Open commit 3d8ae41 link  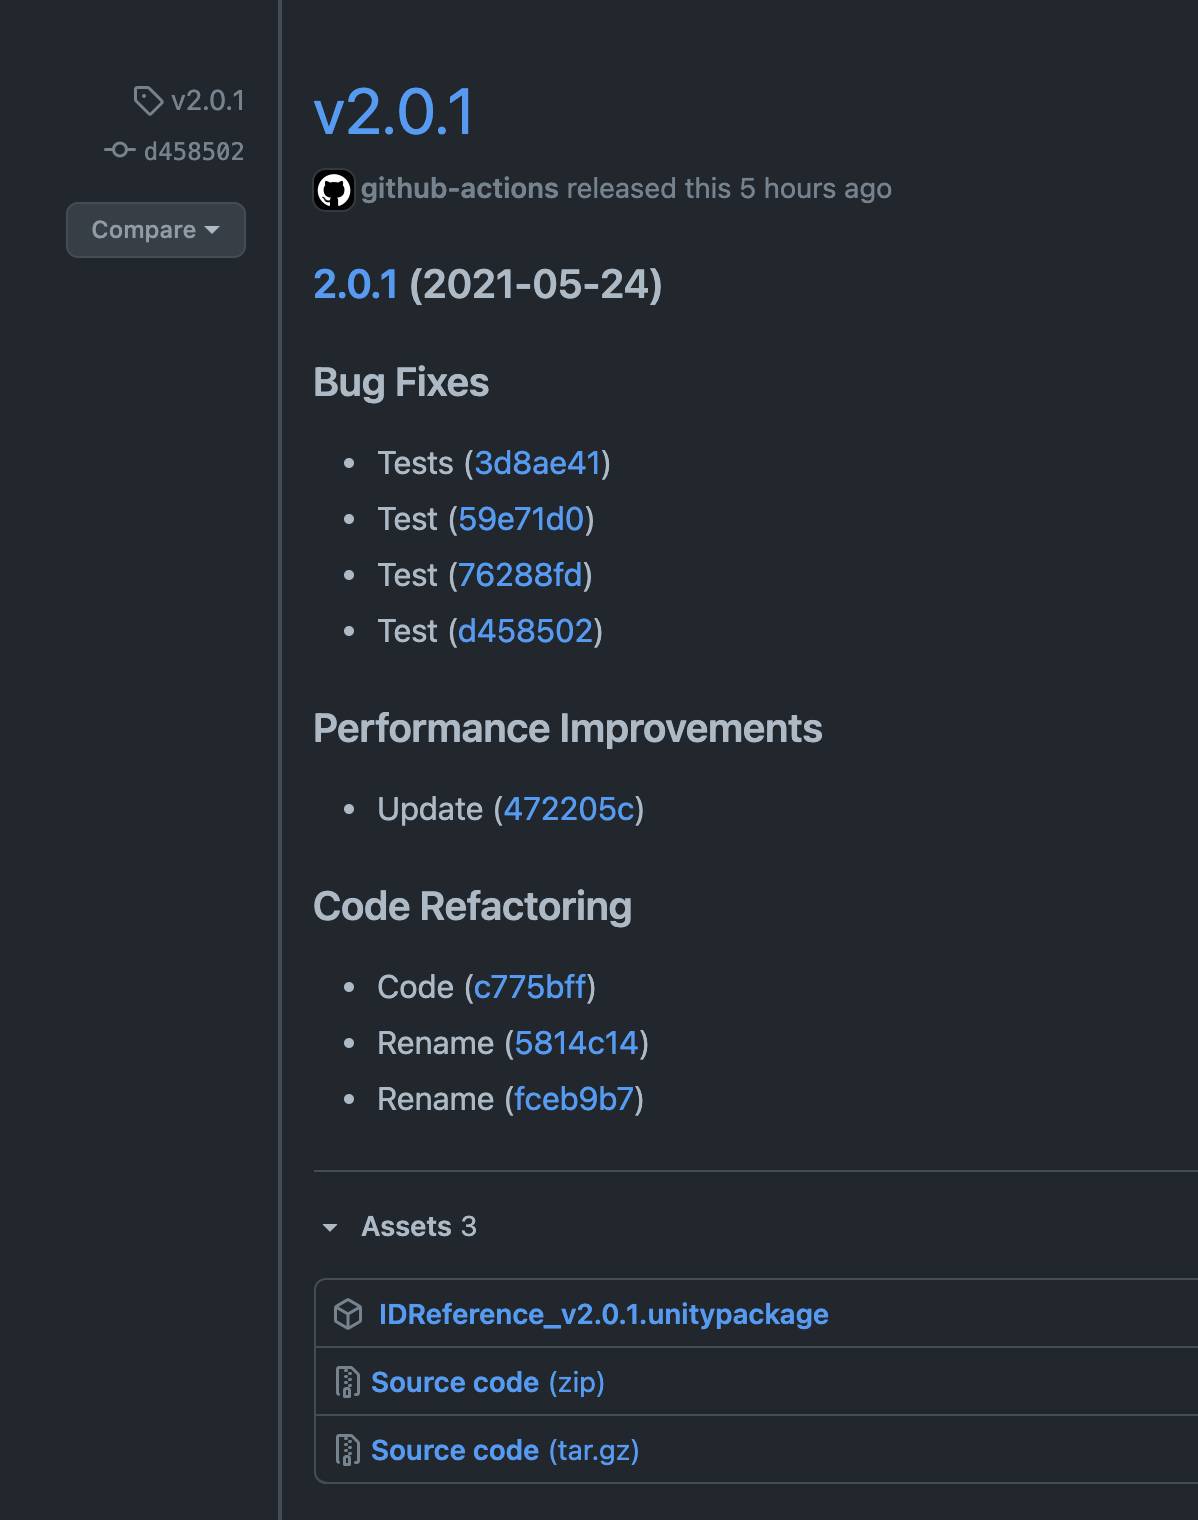(537, 463)
